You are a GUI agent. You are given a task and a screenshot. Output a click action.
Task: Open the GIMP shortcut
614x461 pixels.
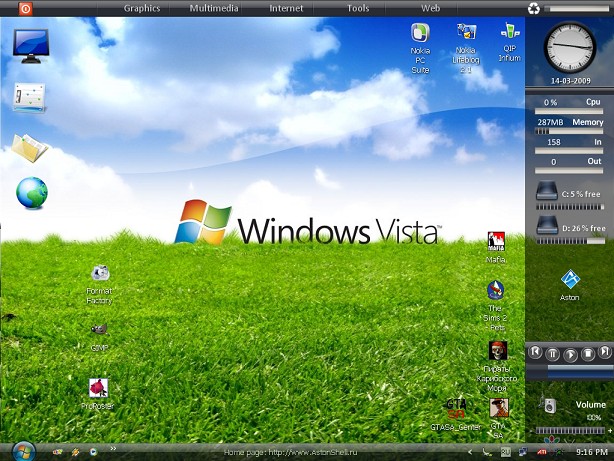(99, 337)
